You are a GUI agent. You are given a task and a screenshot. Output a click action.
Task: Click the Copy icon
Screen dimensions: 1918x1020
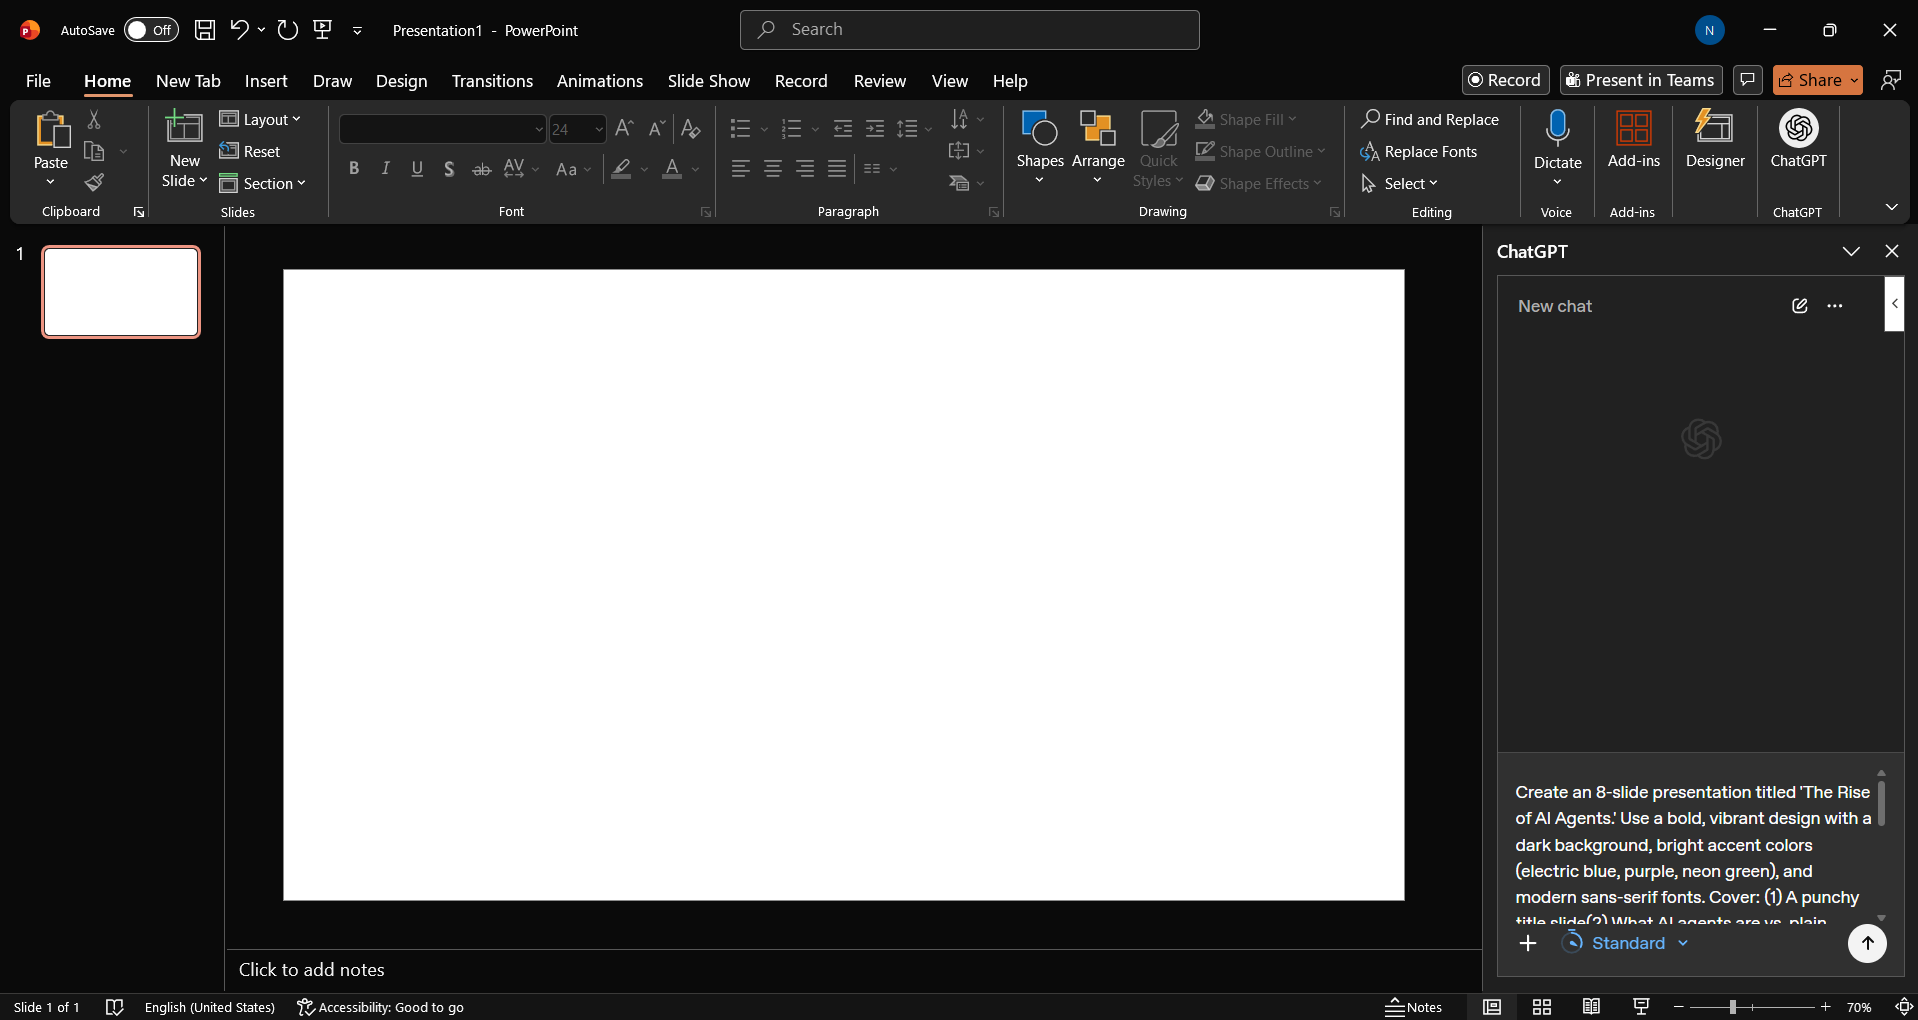94,151
